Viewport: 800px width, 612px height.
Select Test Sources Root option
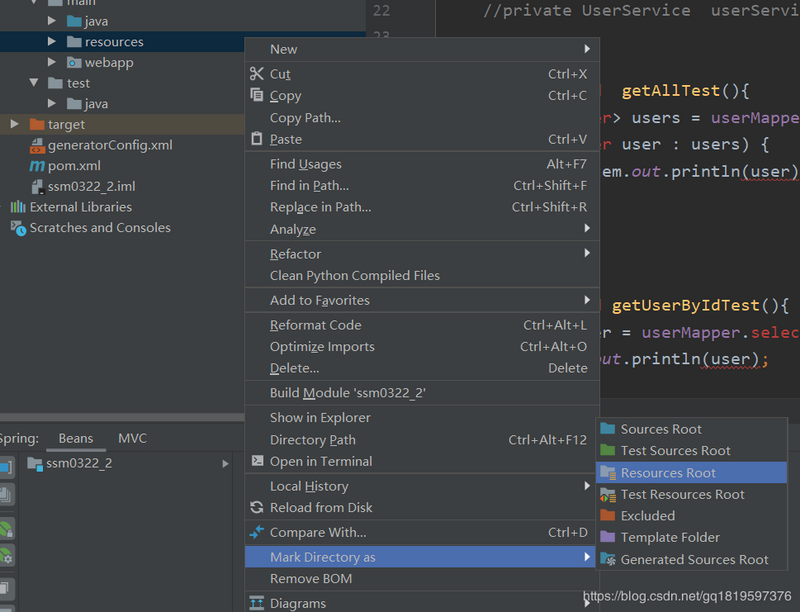(x=675, y=451)
